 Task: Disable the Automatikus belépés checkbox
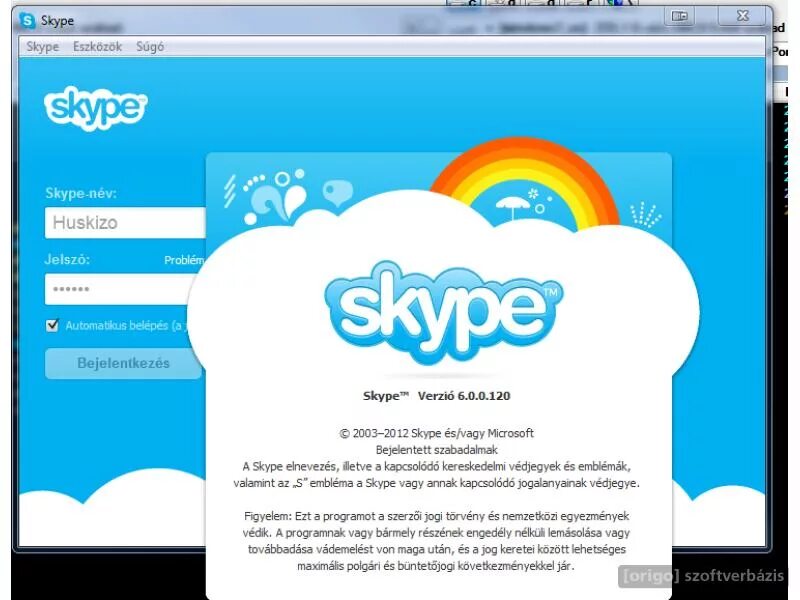pyautogui.click(x=50, y=324)
